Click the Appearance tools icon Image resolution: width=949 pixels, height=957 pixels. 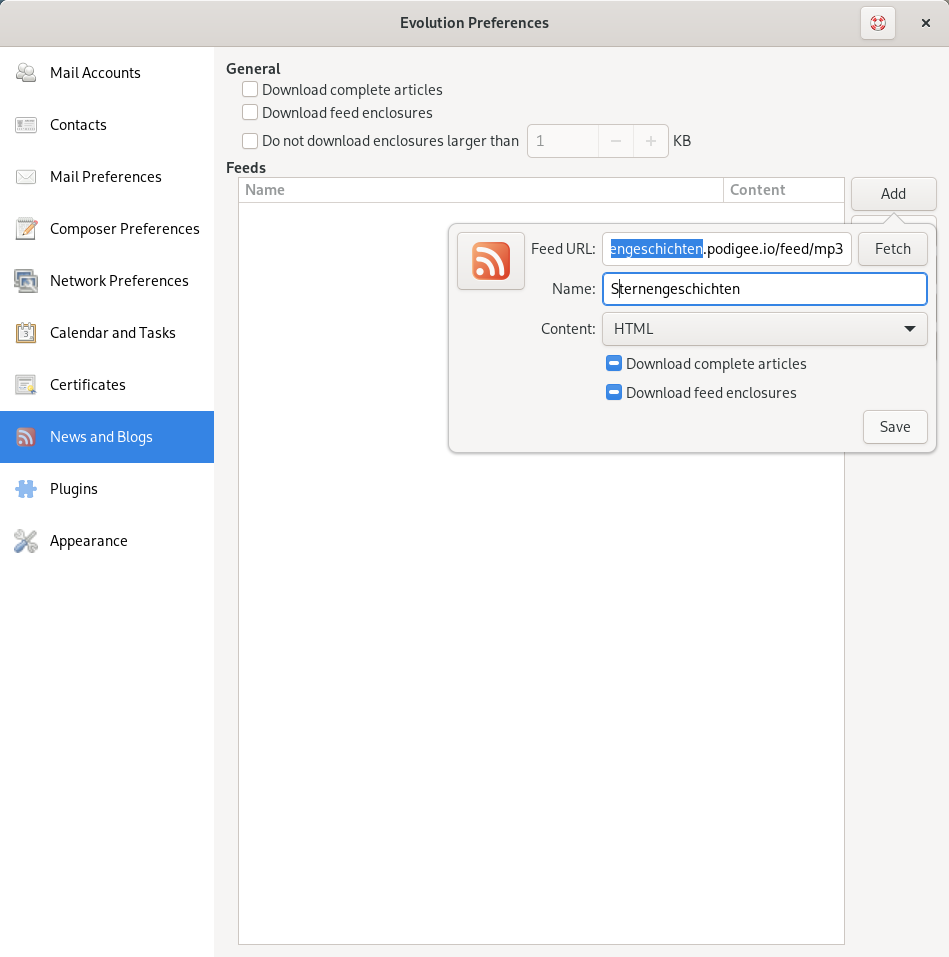(x=26, y=541)
